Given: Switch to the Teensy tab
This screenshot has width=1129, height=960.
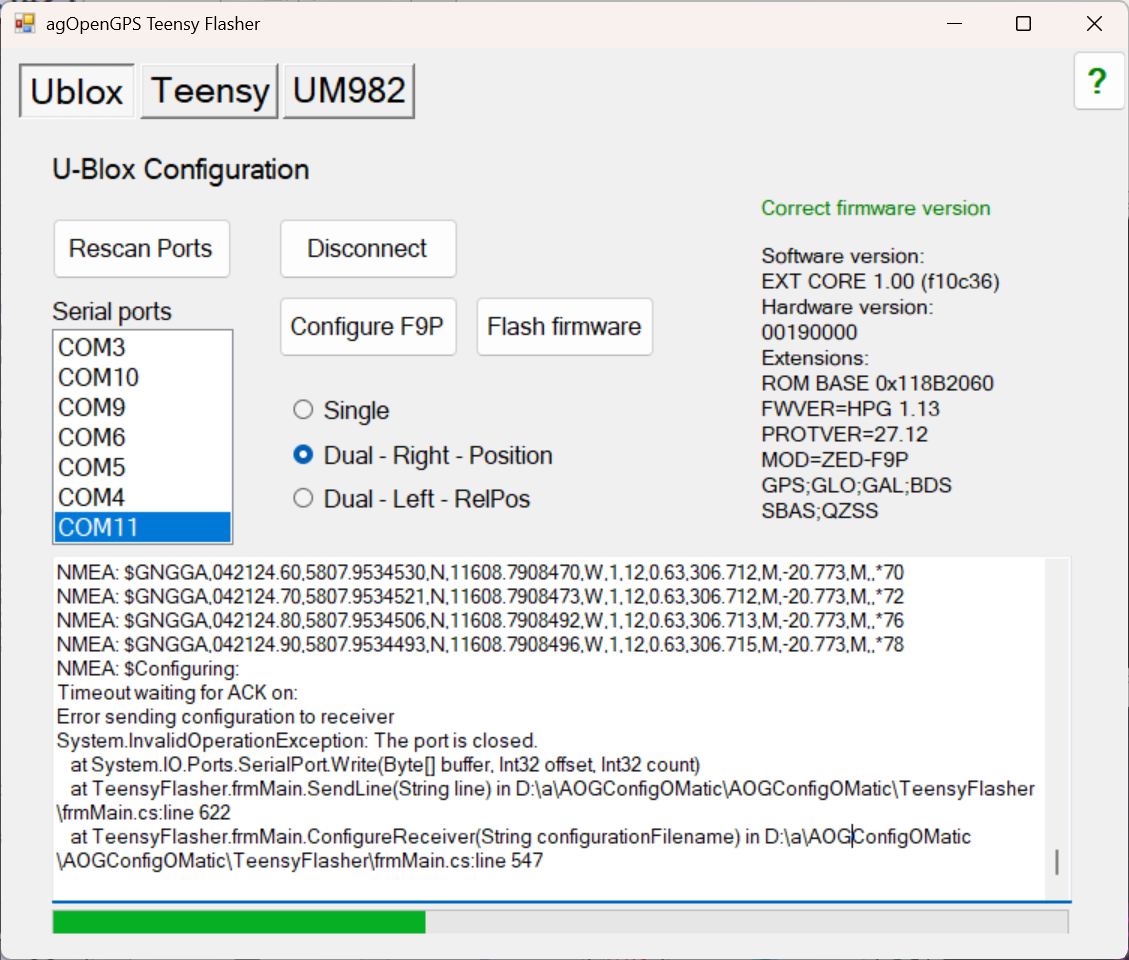Looking at the screenshot, I should (x=210, y=91).
